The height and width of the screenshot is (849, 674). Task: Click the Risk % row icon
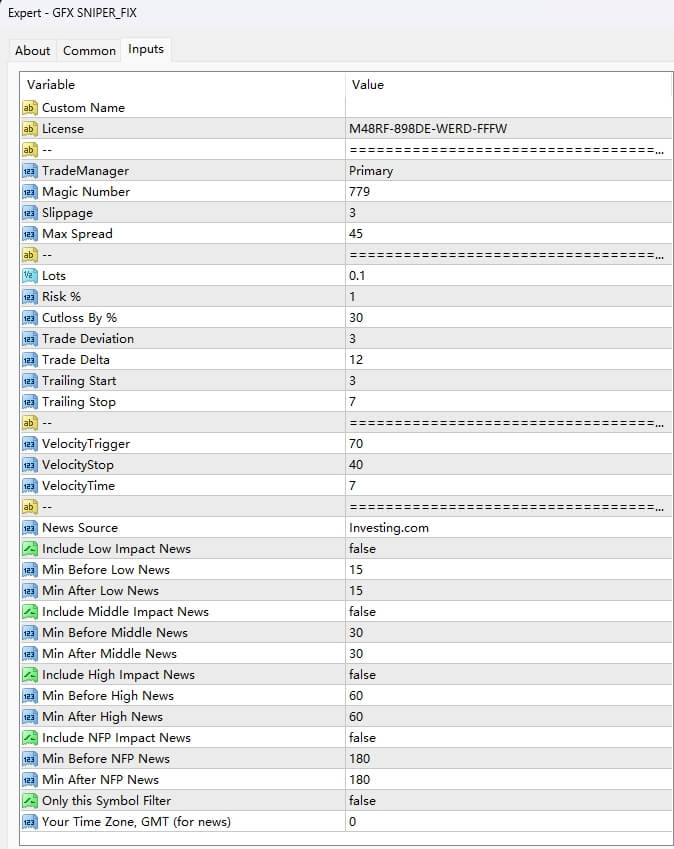[x=29, y=297]
